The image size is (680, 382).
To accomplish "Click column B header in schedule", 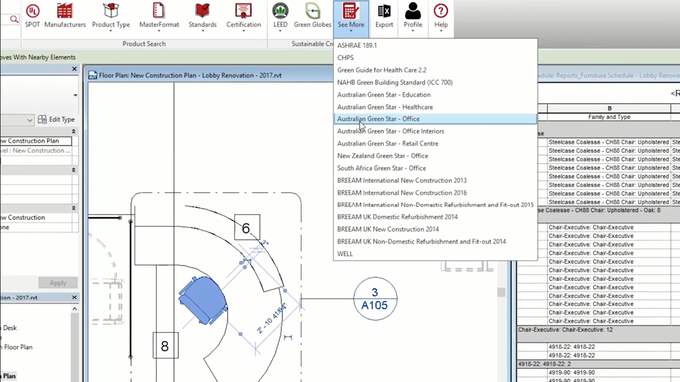I will [609, 108].
